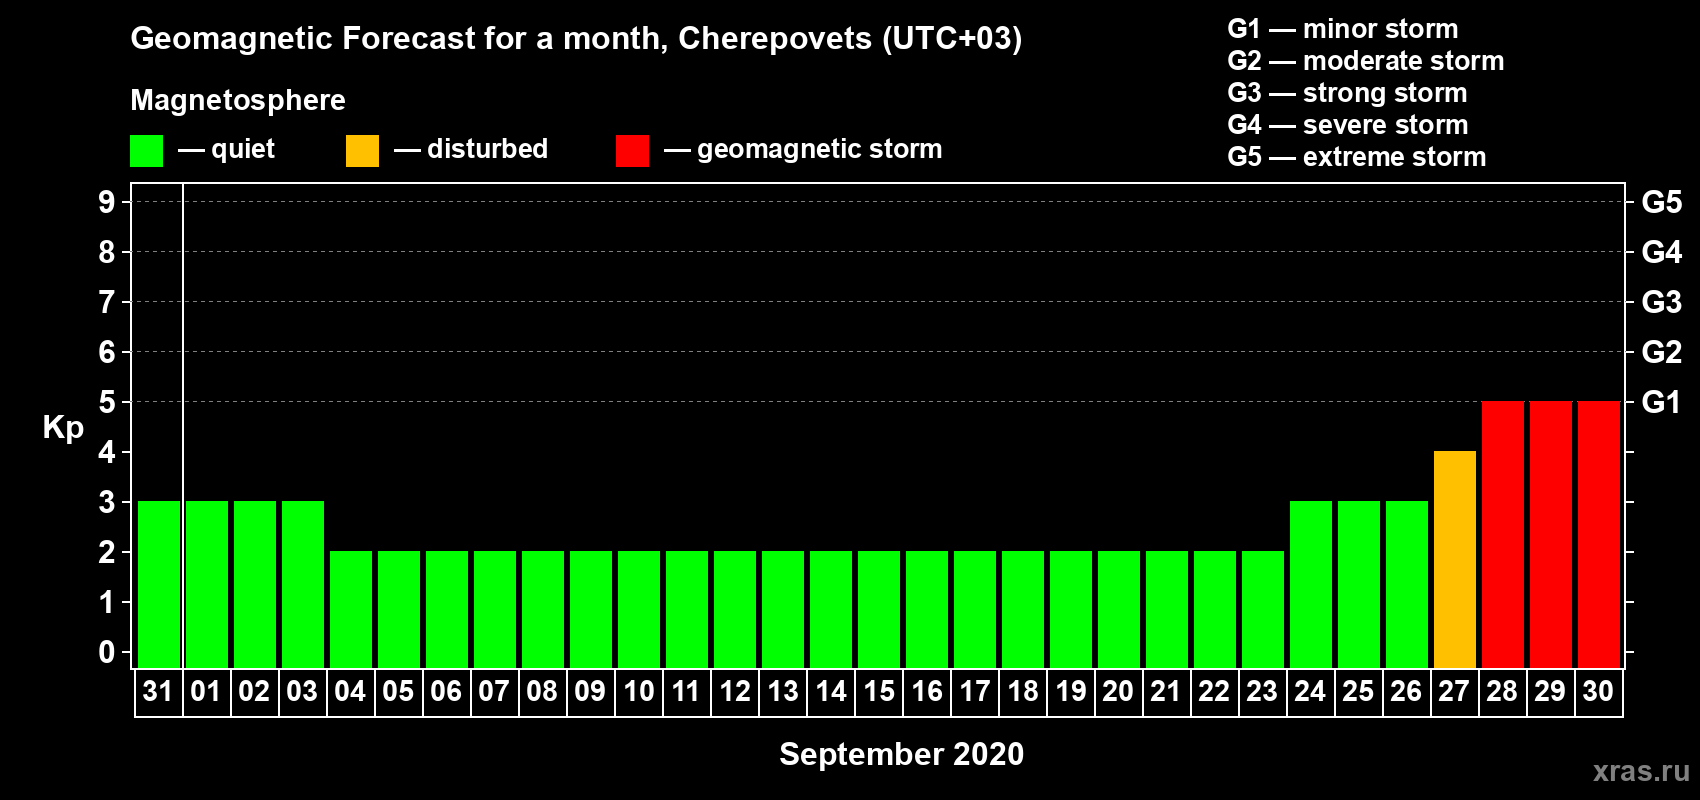
Task: Click the green quiet legend swatch
Action: [x=146, y=151]
